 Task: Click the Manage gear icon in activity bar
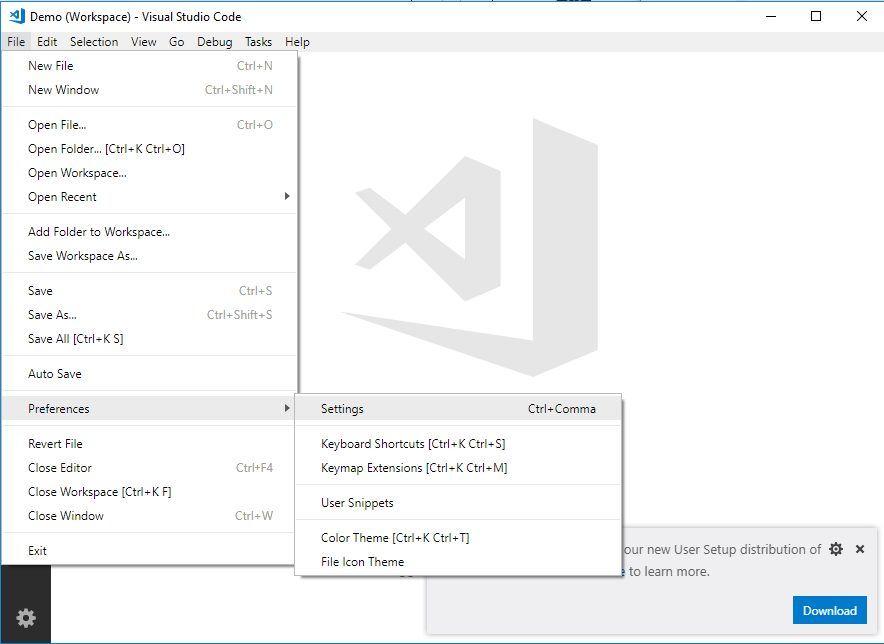click(x=26, y=618)
